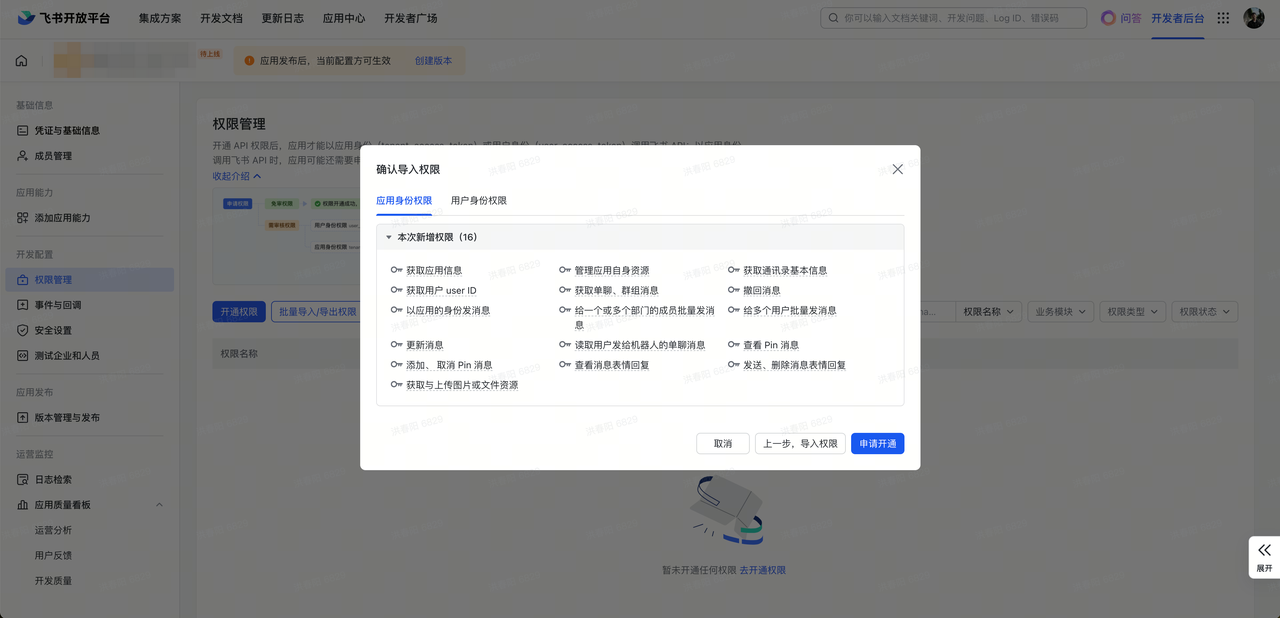The image size is (1280, 618).
Task: Click the 给多个用户批量发消息 permission
Action: (x=790, y=310)
